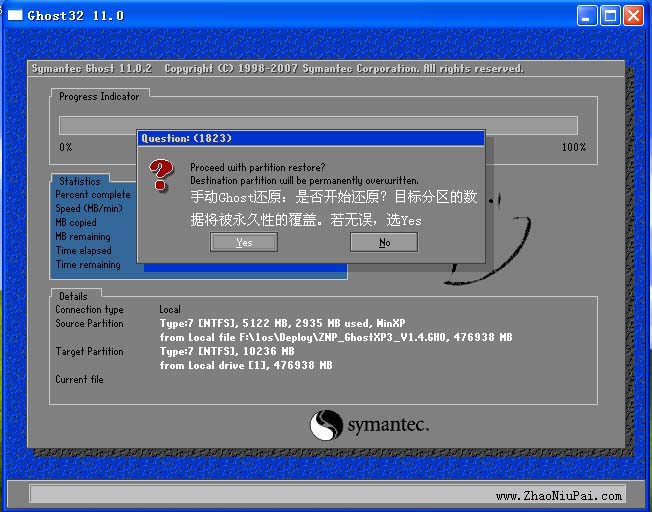The image size is (652, 512).
Task: Select the Percent complete statistic label
Action: point(93,195)
